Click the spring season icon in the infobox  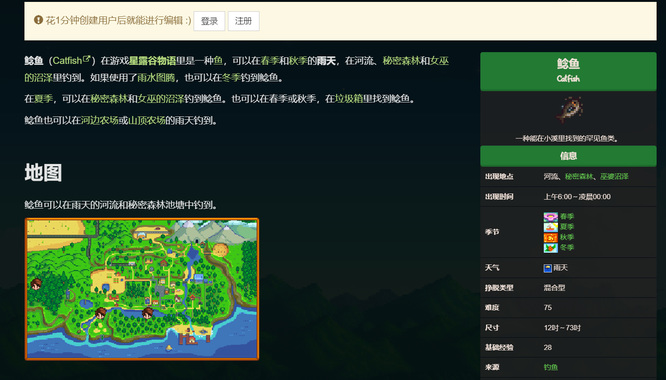click(550, 217)
